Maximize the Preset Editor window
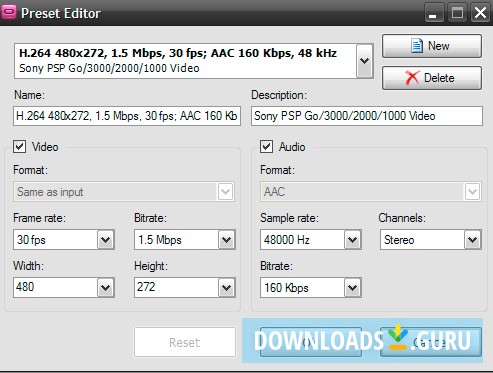493x373 pixels. pos(457,13)
